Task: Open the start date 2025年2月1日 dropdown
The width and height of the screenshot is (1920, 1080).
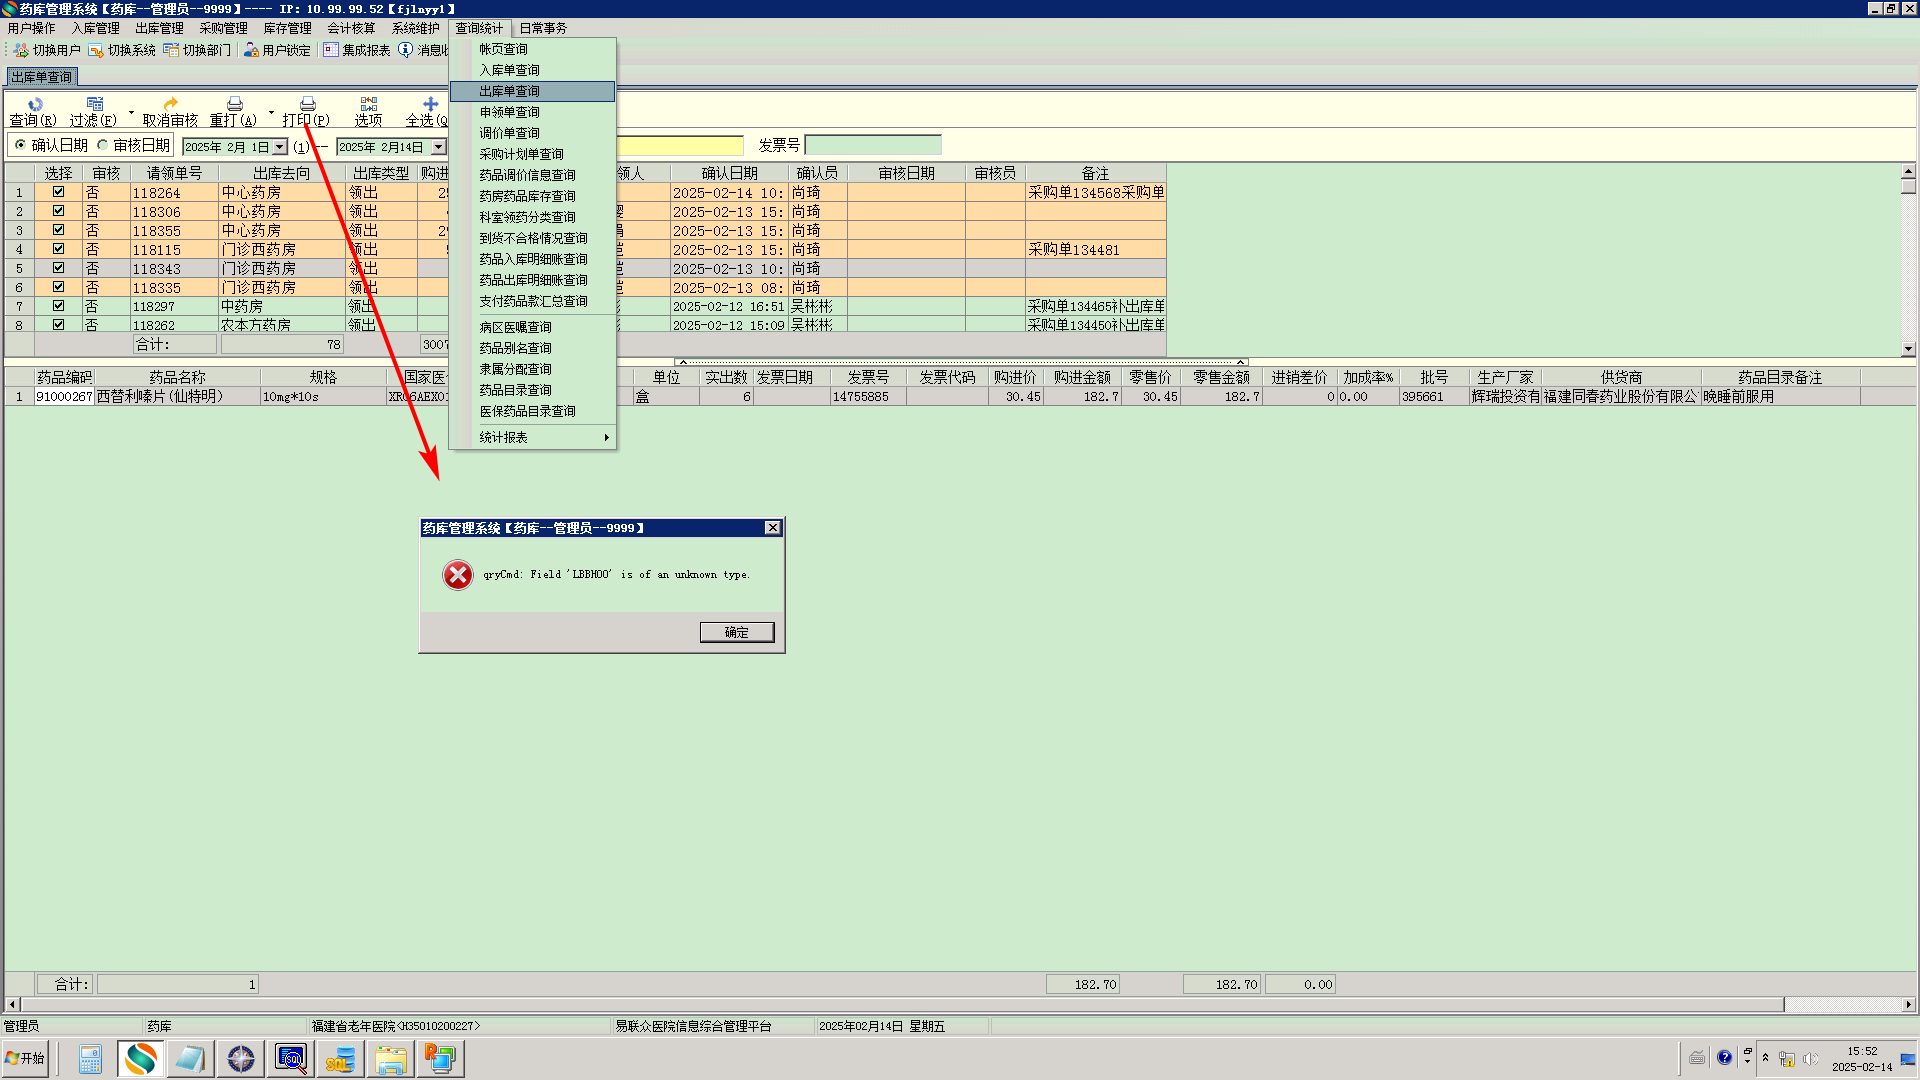Action: 280,147
